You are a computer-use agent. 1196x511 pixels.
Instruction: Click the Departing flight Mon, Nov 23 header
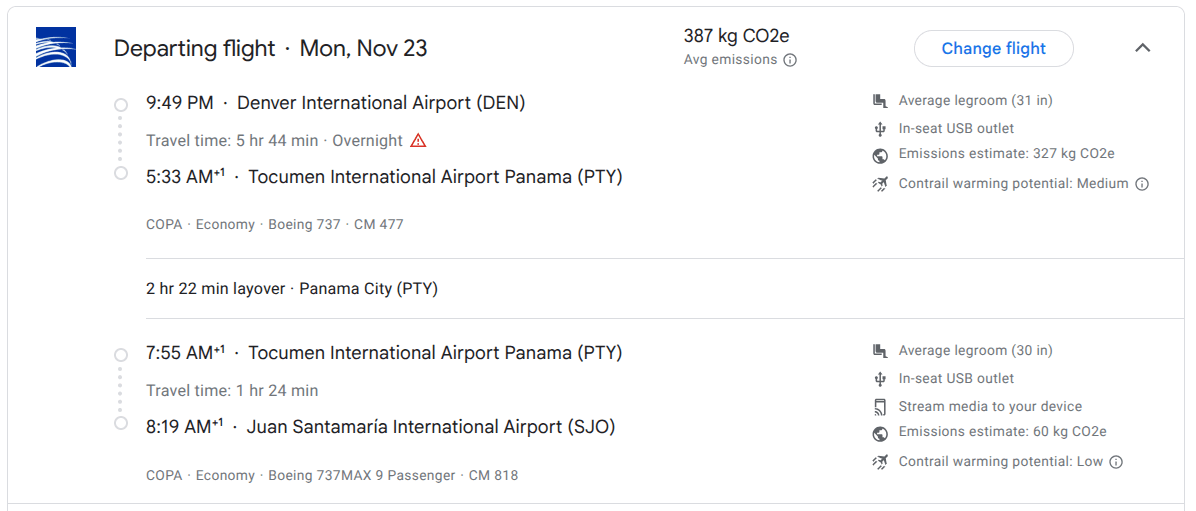click(271, 49)
